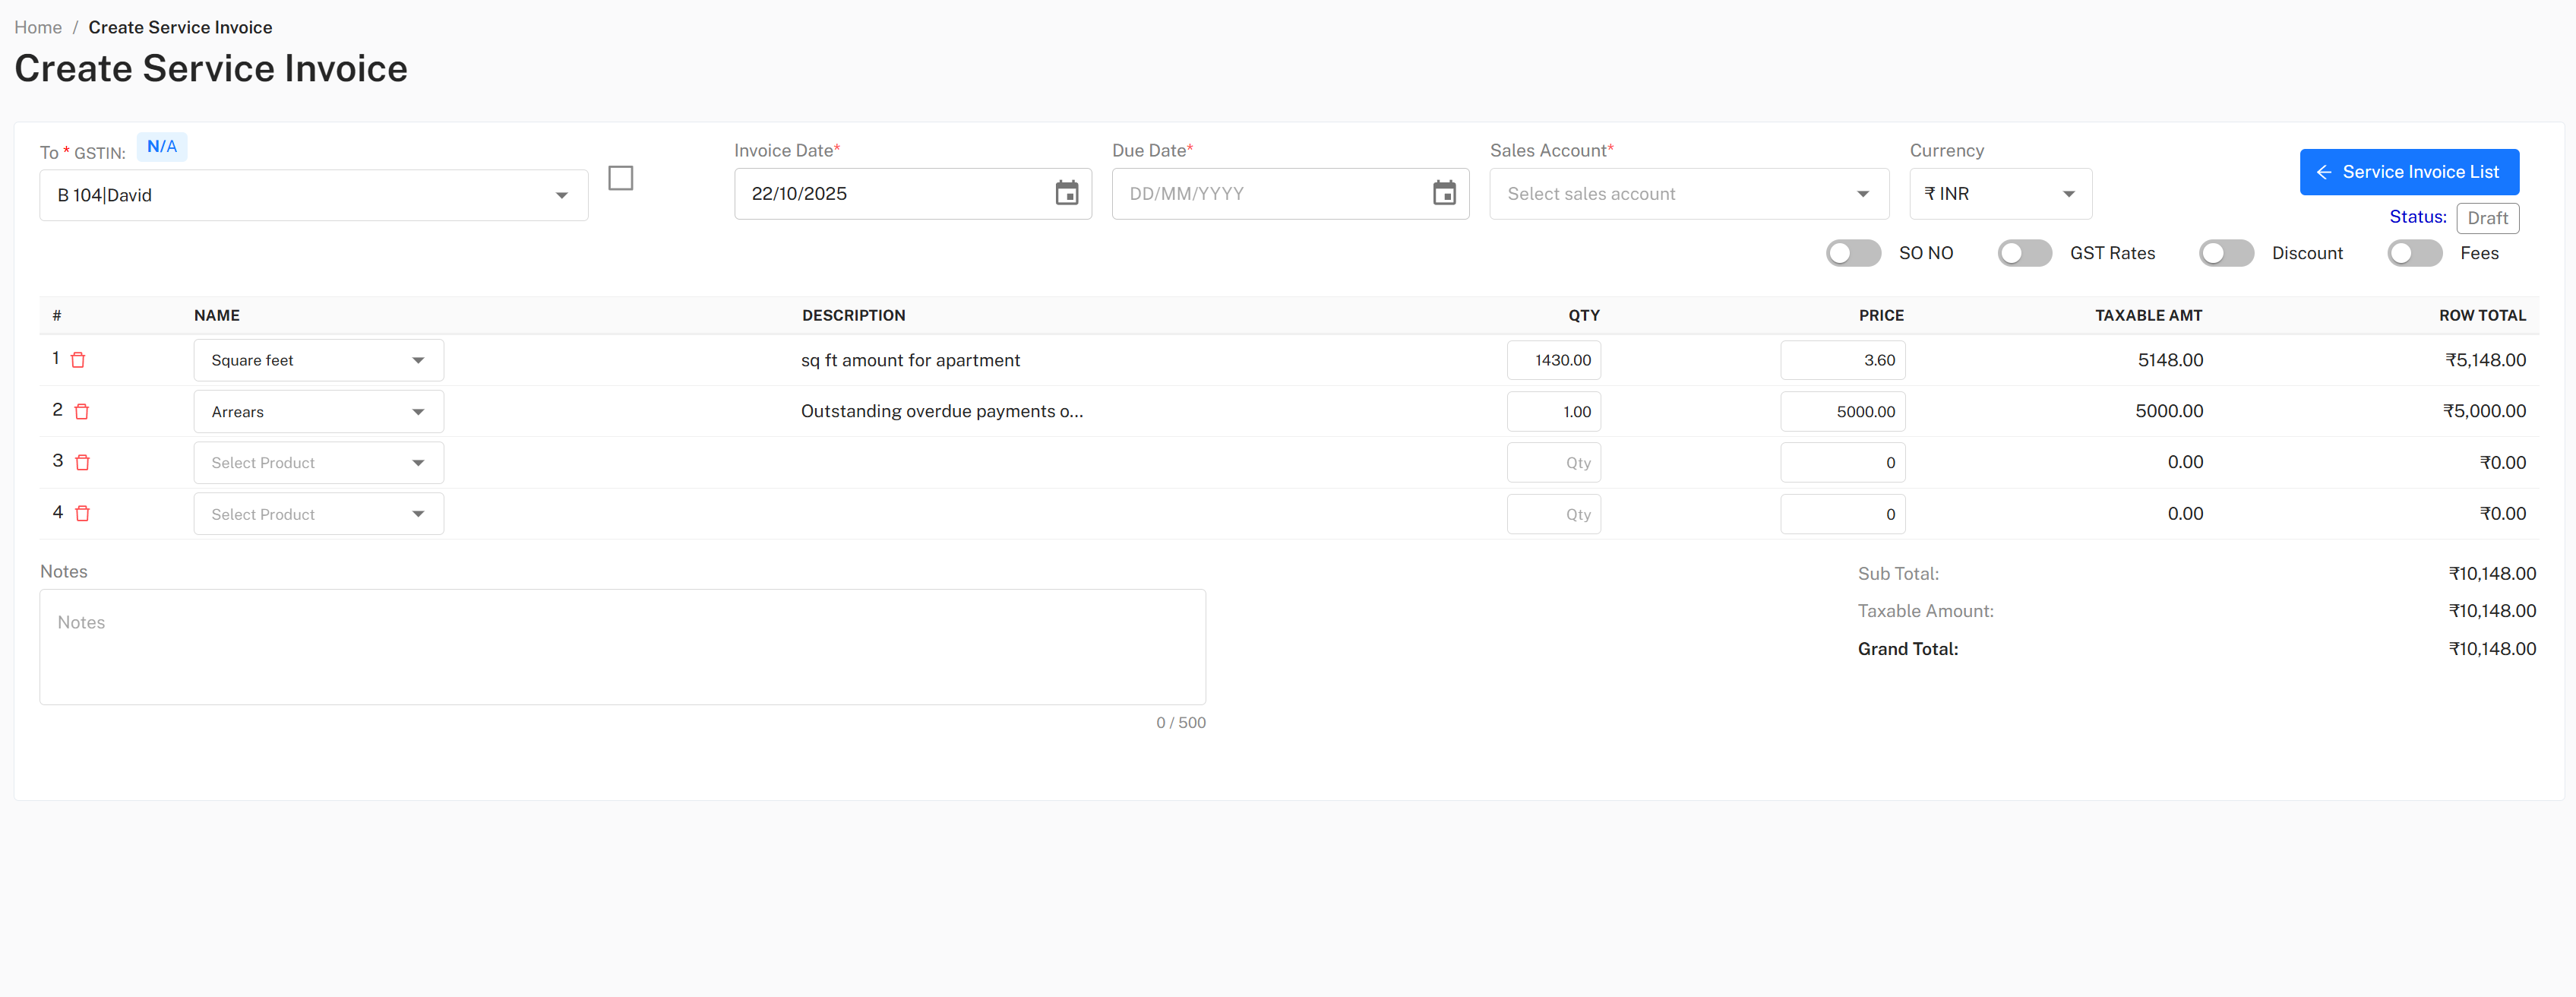Click the Draft status button
Image resolution: width=2576 pixels, height=997 pixels.
click(x=2488, y=218)
